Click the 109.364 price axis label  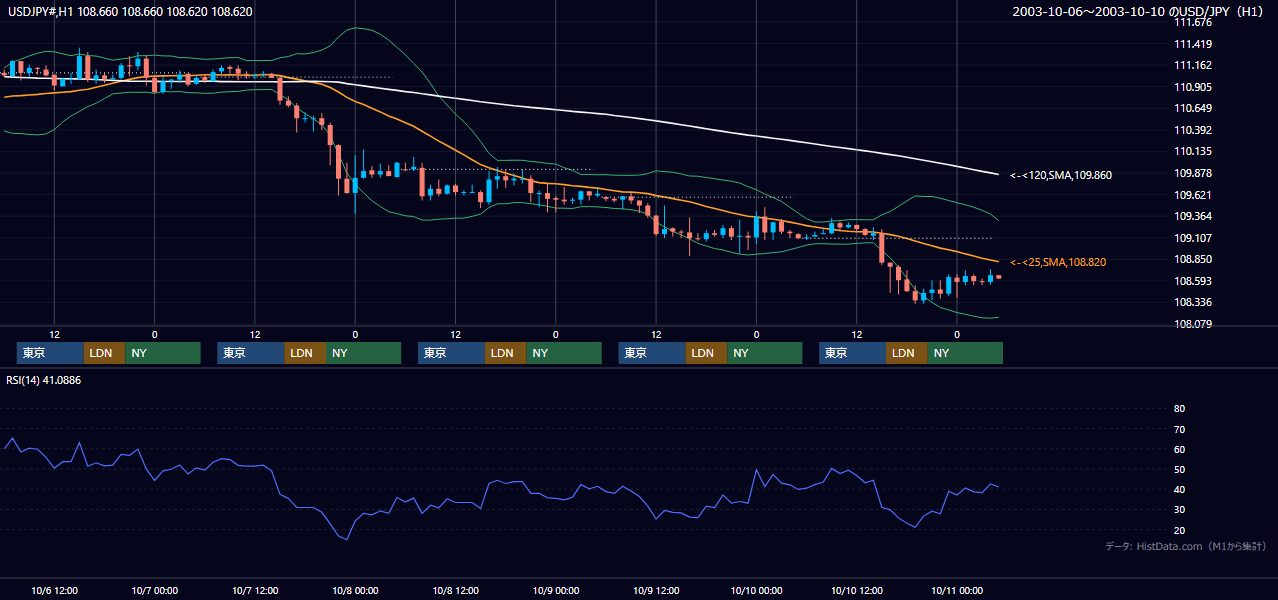(1192, 216)
